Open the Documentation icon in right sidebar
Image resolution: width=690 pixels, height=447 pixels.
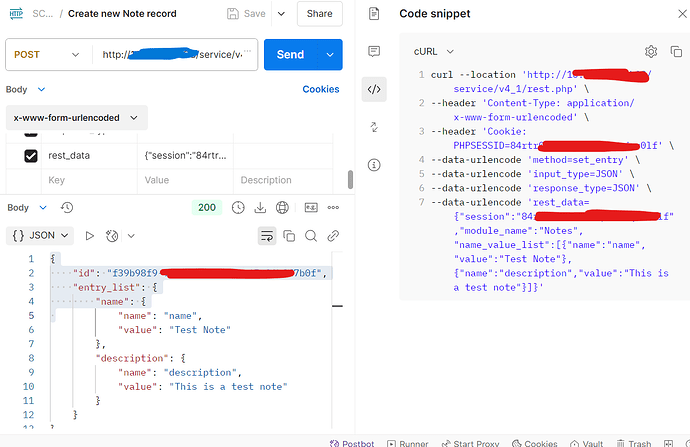[x=374, y=14]
